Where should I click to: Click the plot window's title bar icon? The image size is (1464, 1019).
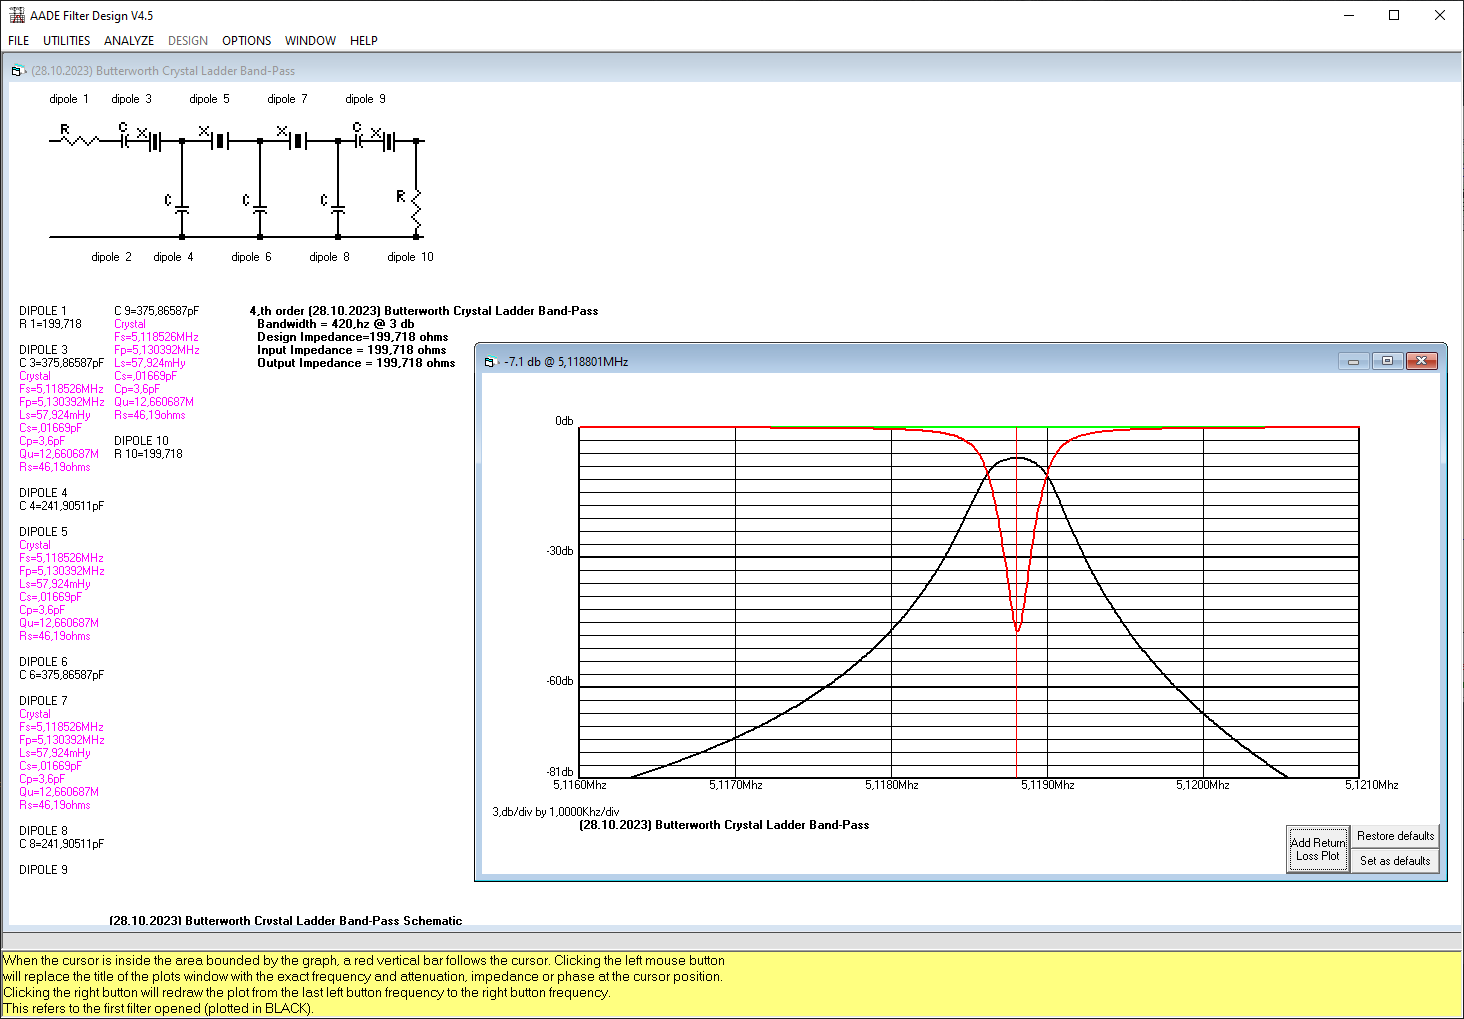point(490,362)
